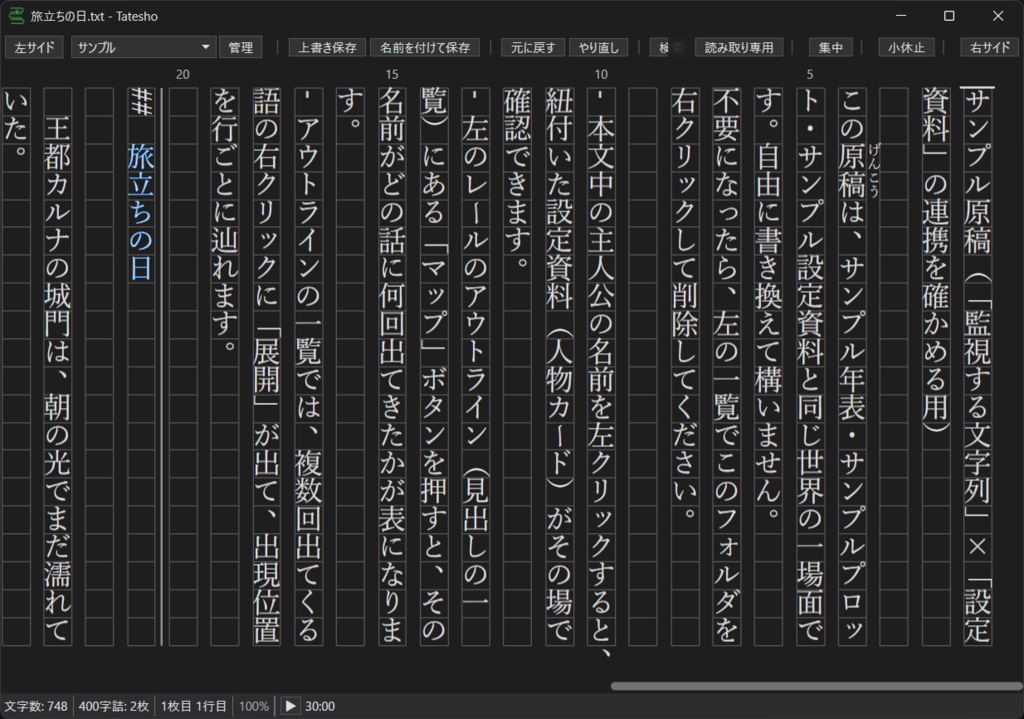Toggle the left side panel (左サイド)
This screenshot has height=719, width=1024.
(x=35, y=48)
